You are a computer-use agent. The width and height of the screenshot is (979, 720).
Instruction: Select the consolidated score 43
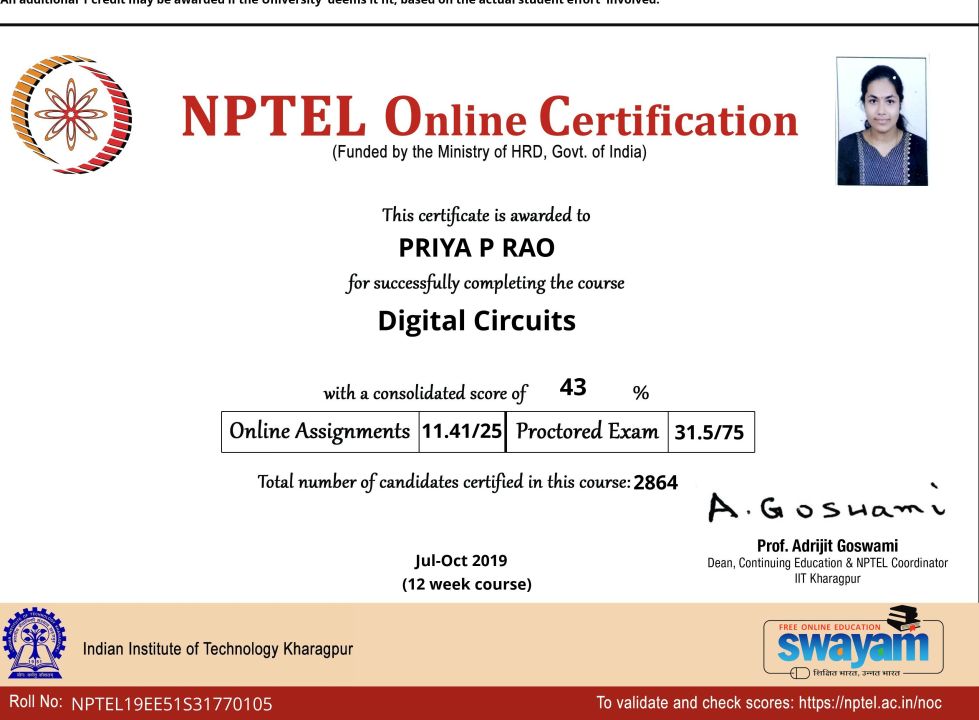click(x=573, y=387)
